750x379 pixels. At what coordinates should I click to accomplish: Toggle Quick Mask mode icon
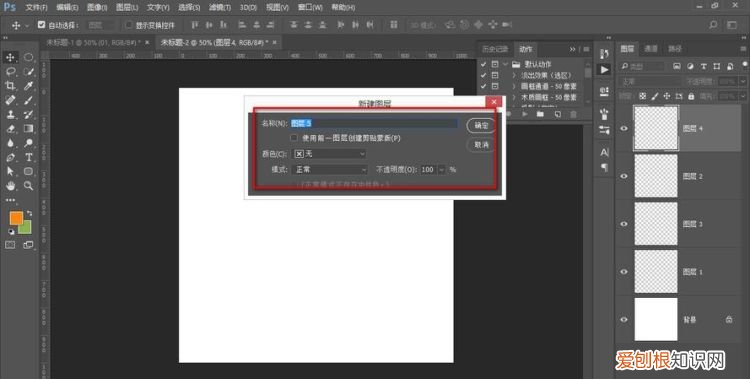point(10,245)
